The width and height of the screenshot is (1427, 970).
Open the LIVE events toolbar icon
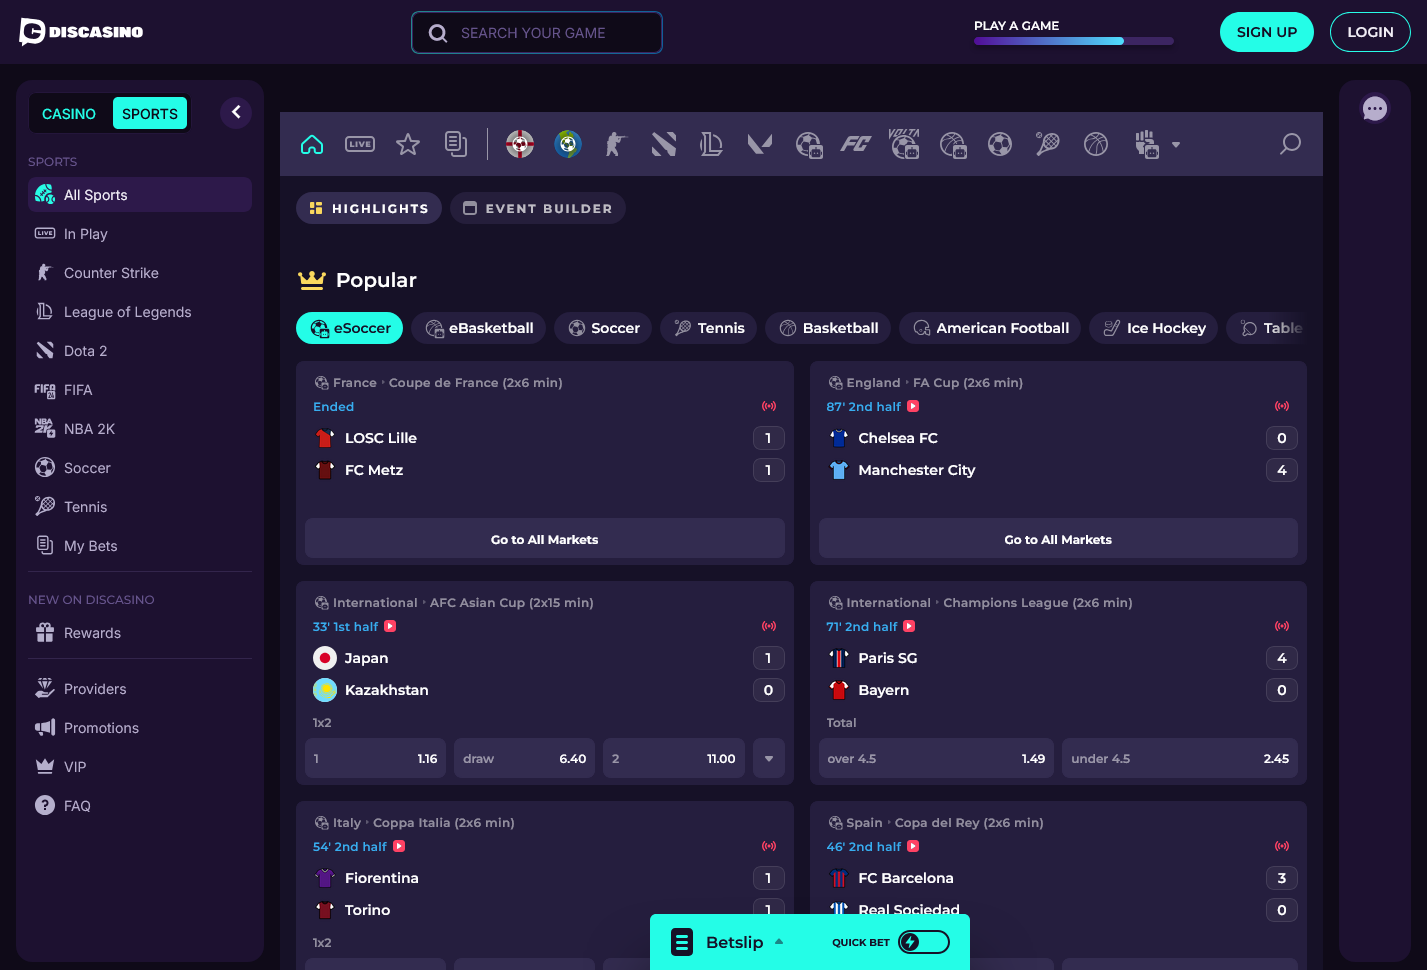(360, 144)
